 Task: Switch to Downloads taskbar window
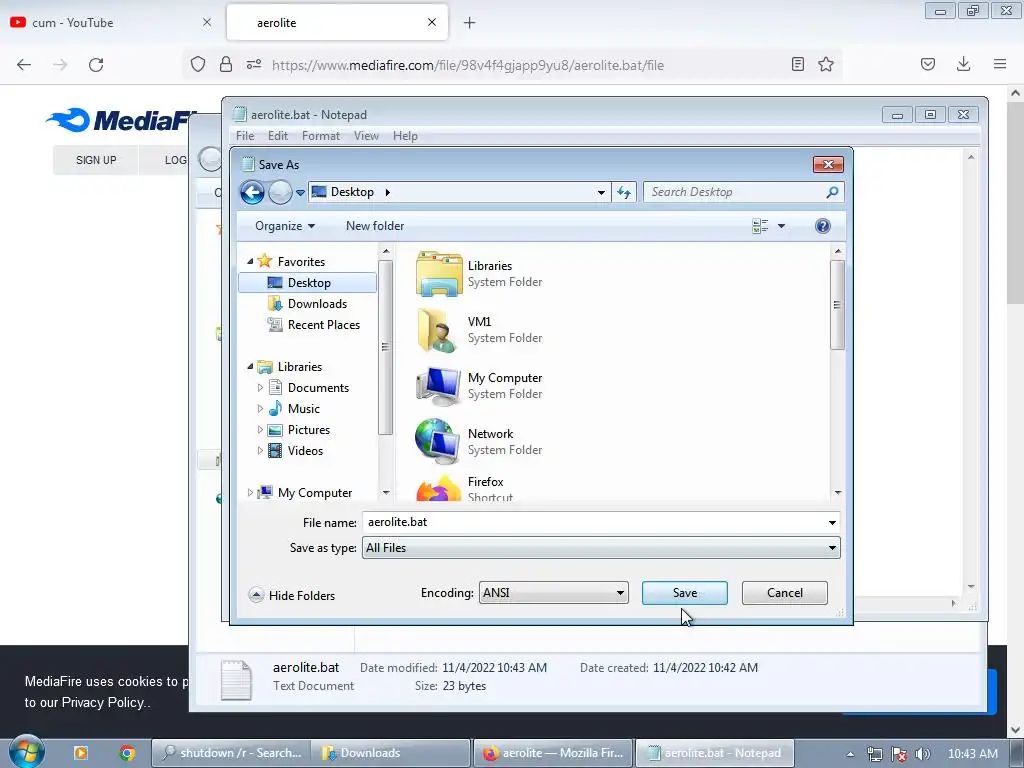(391, 753)
